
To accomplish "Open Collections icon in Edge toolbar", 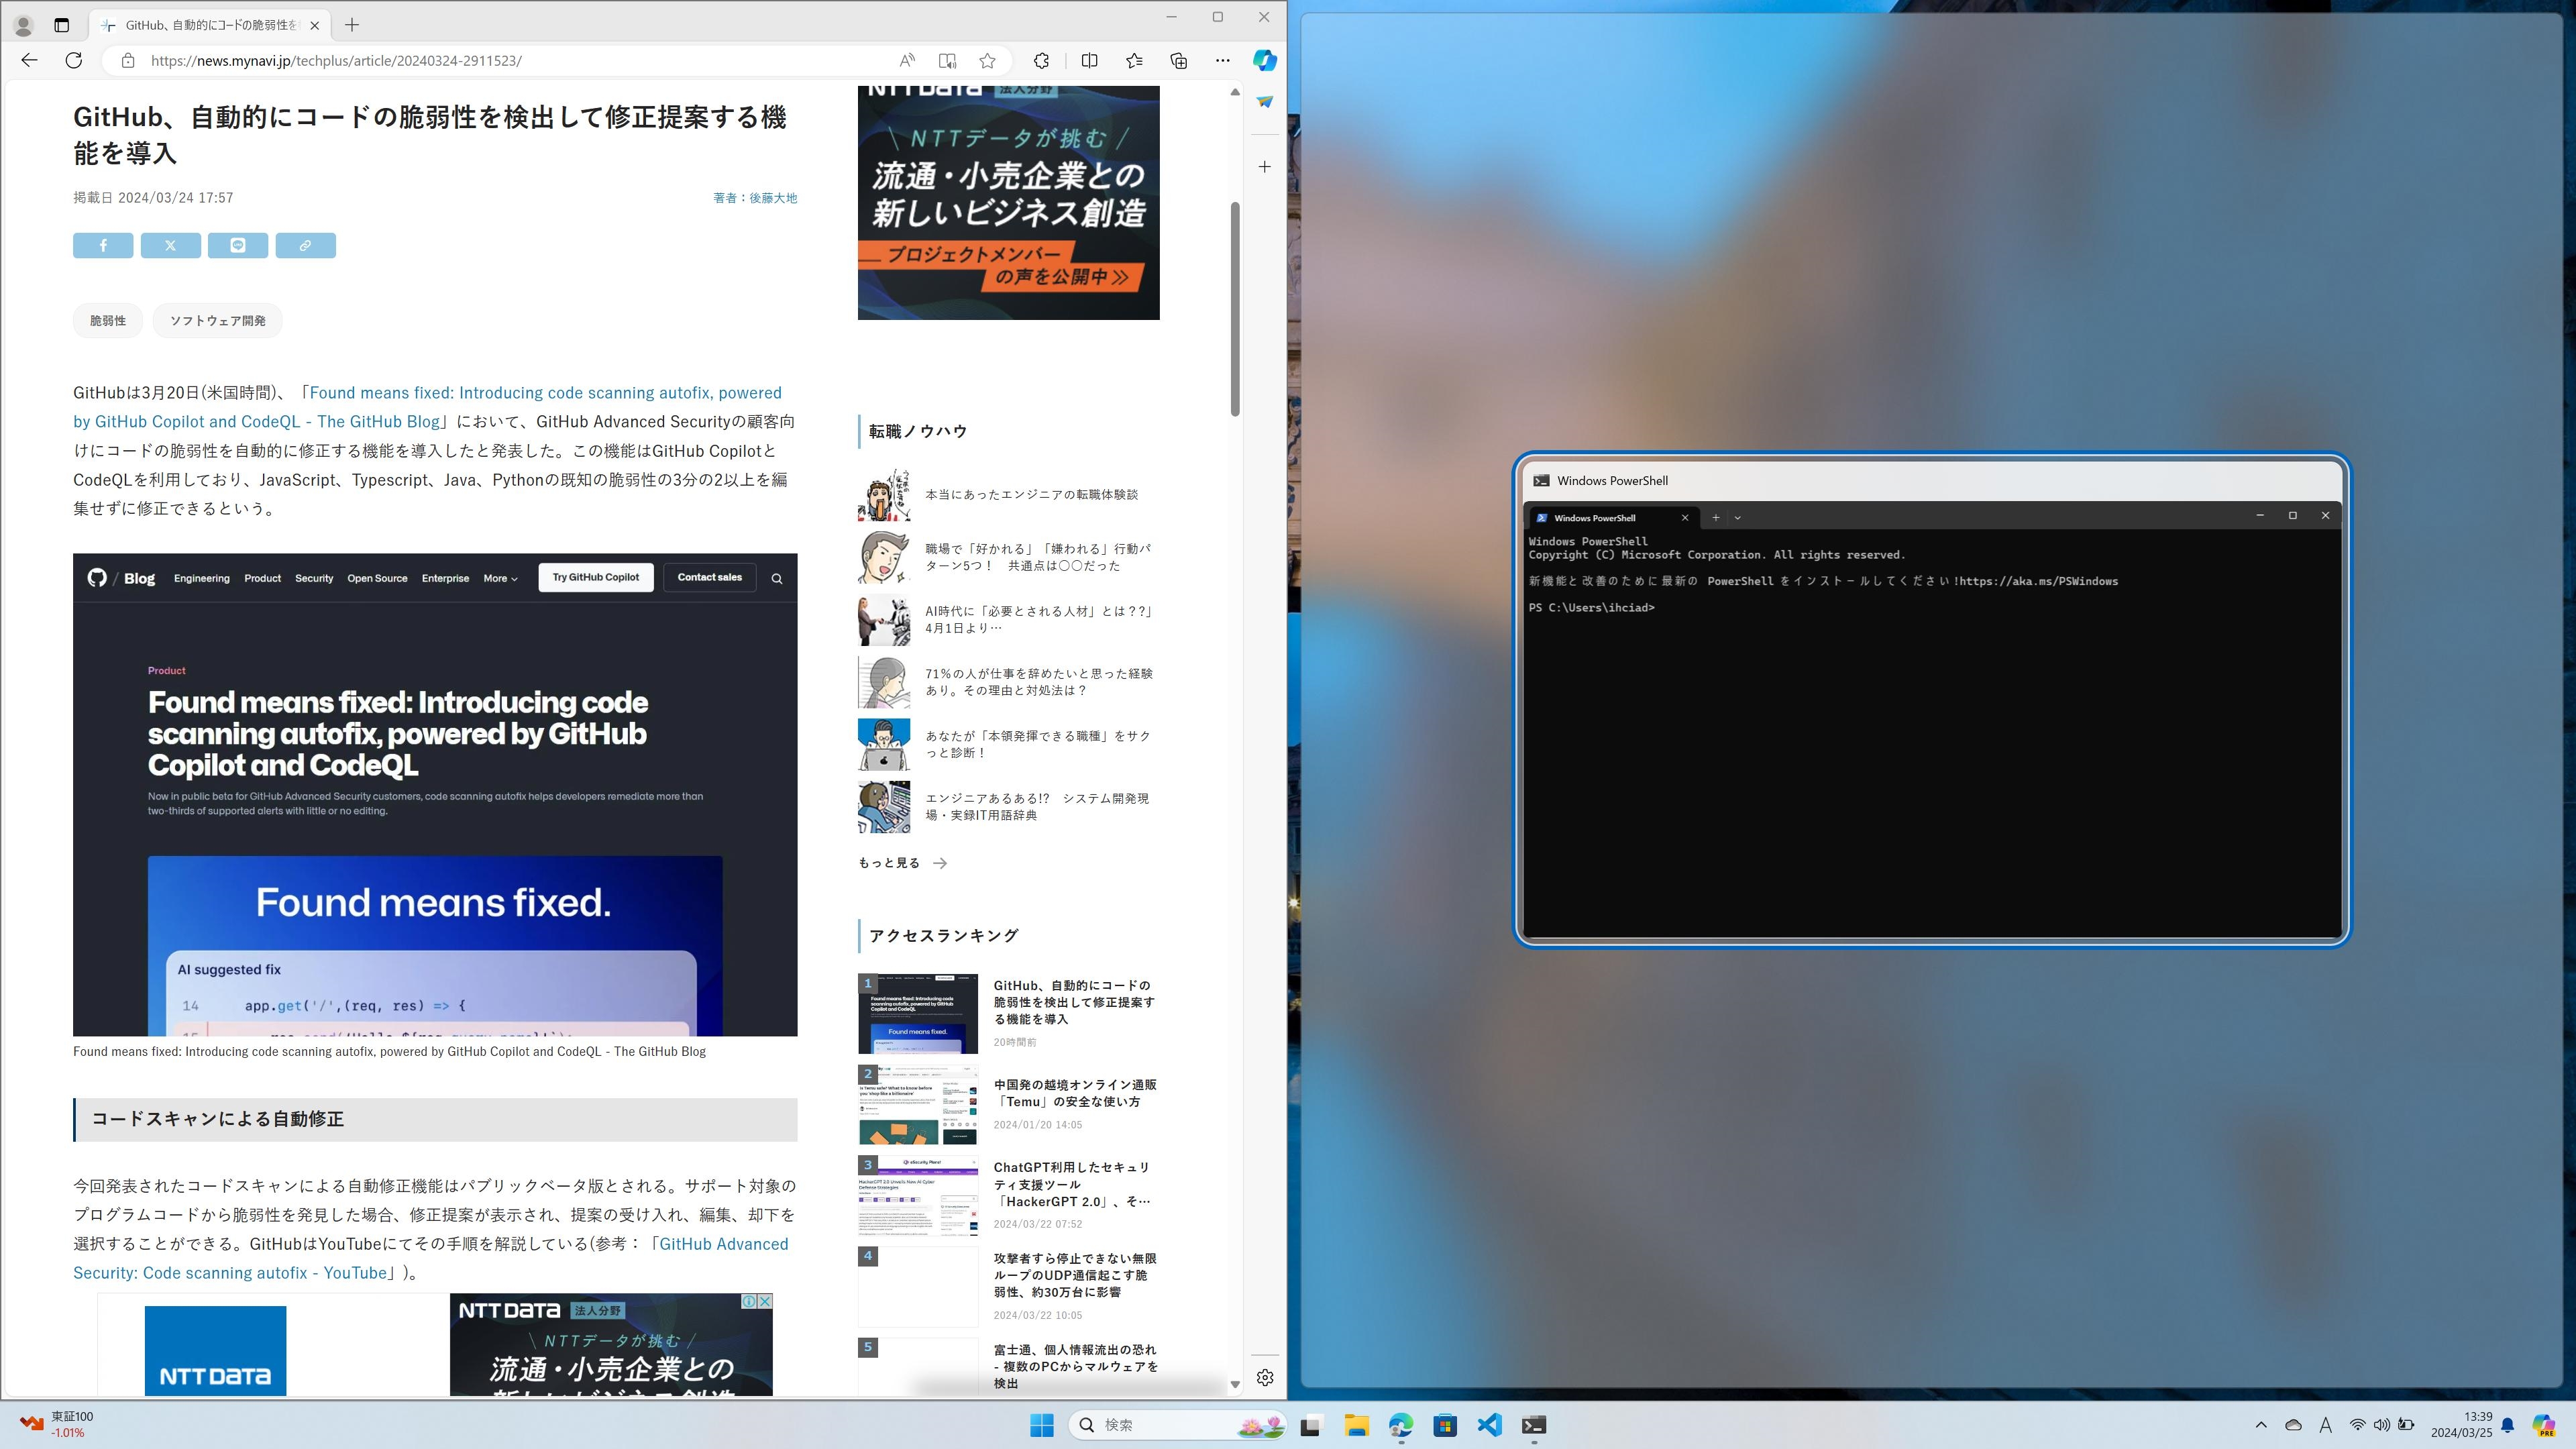I will [1179, 60].
